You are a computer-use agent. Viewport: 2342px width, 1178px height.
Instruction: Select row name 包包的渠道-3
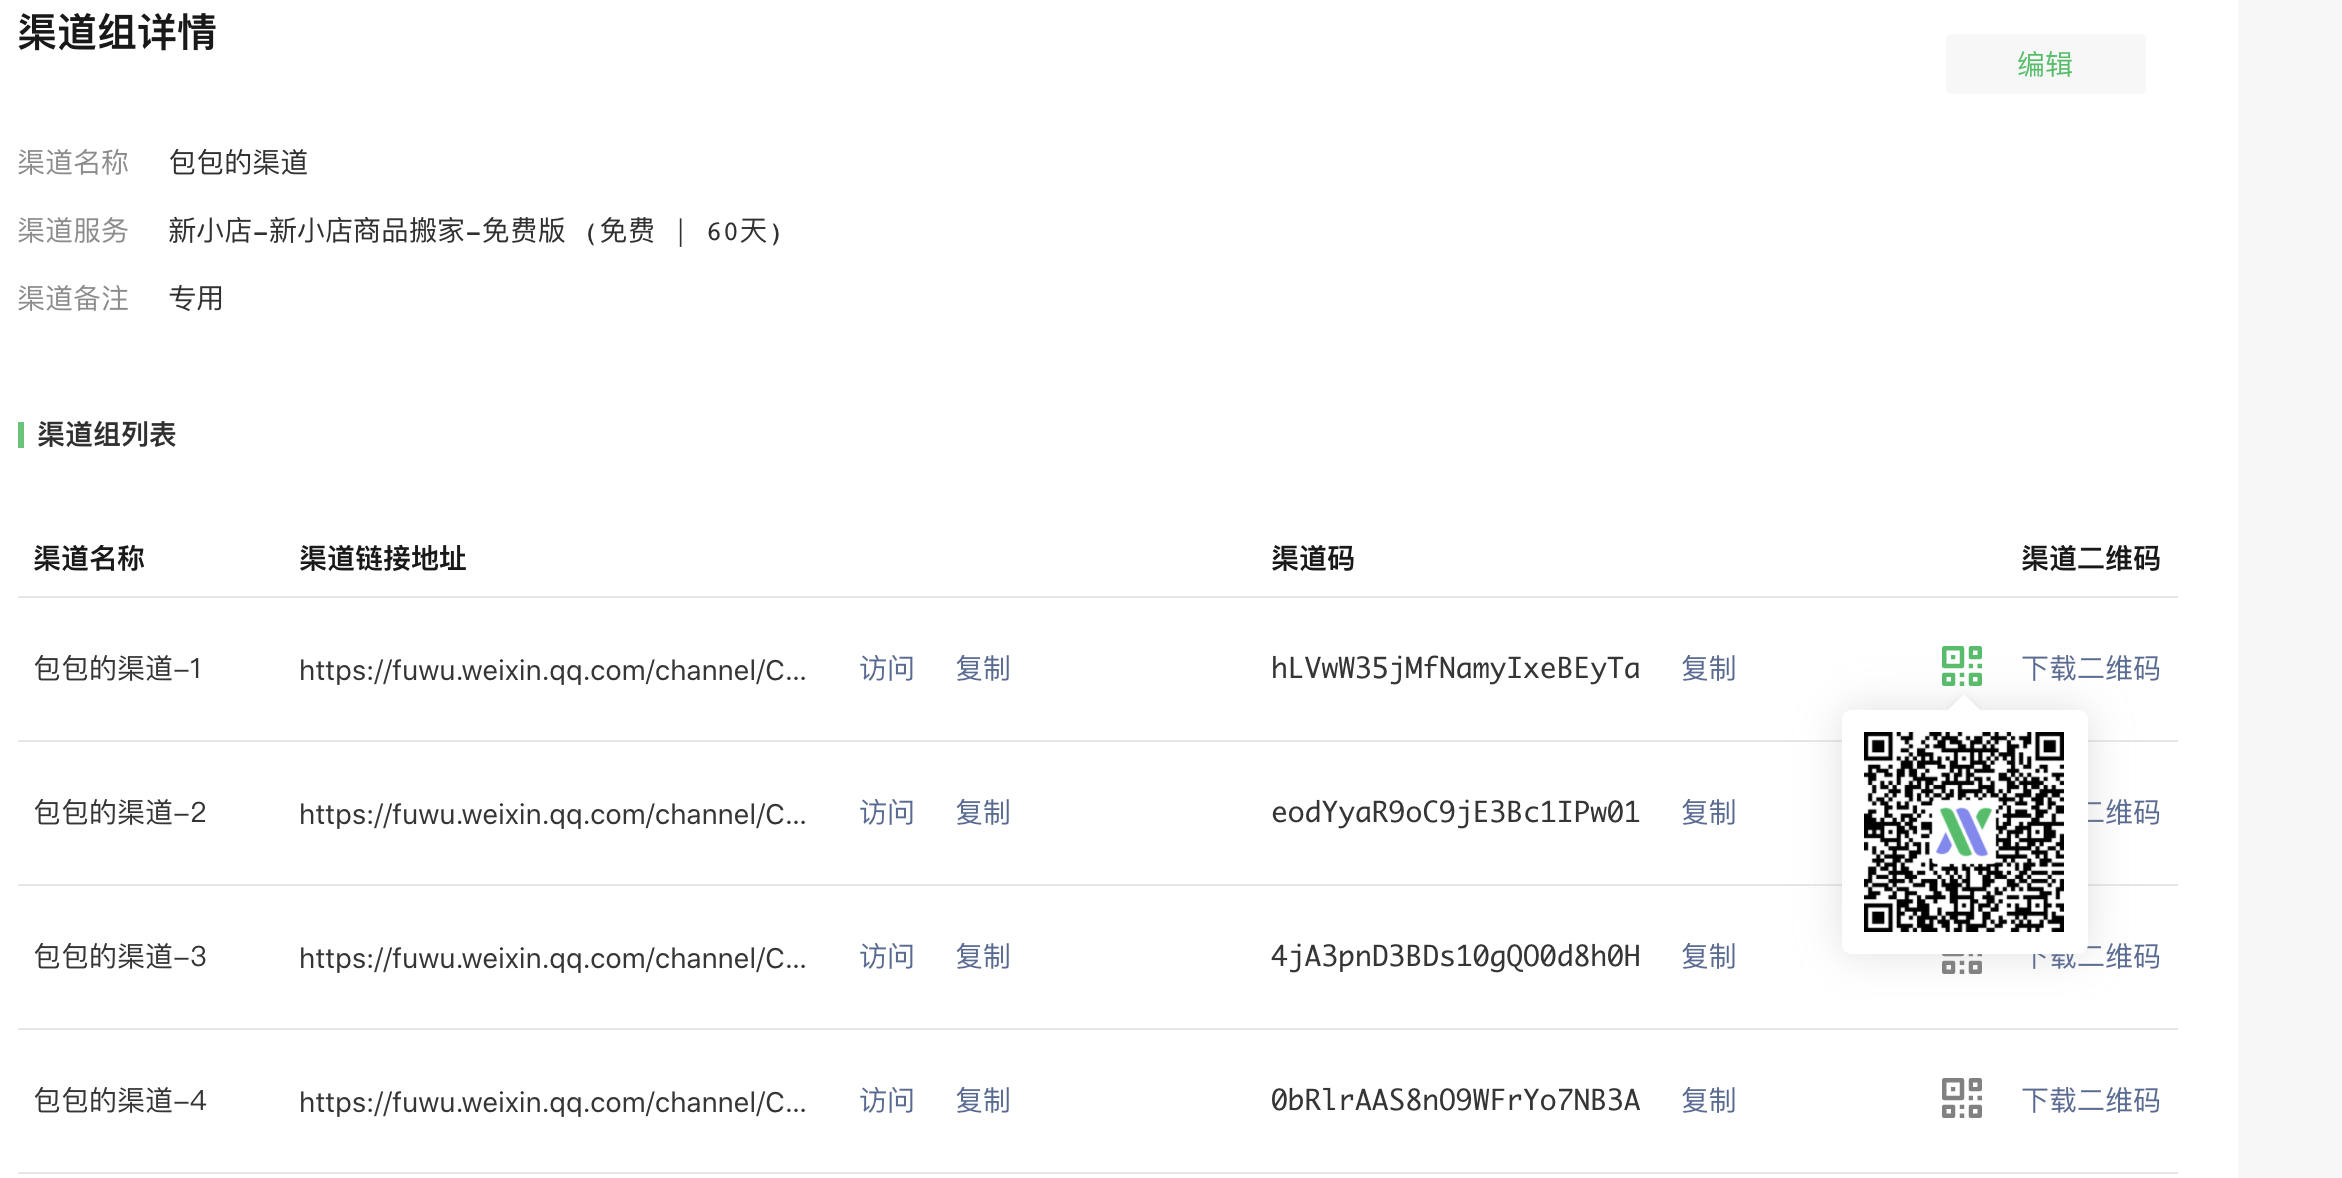click(x=120, y=956)
